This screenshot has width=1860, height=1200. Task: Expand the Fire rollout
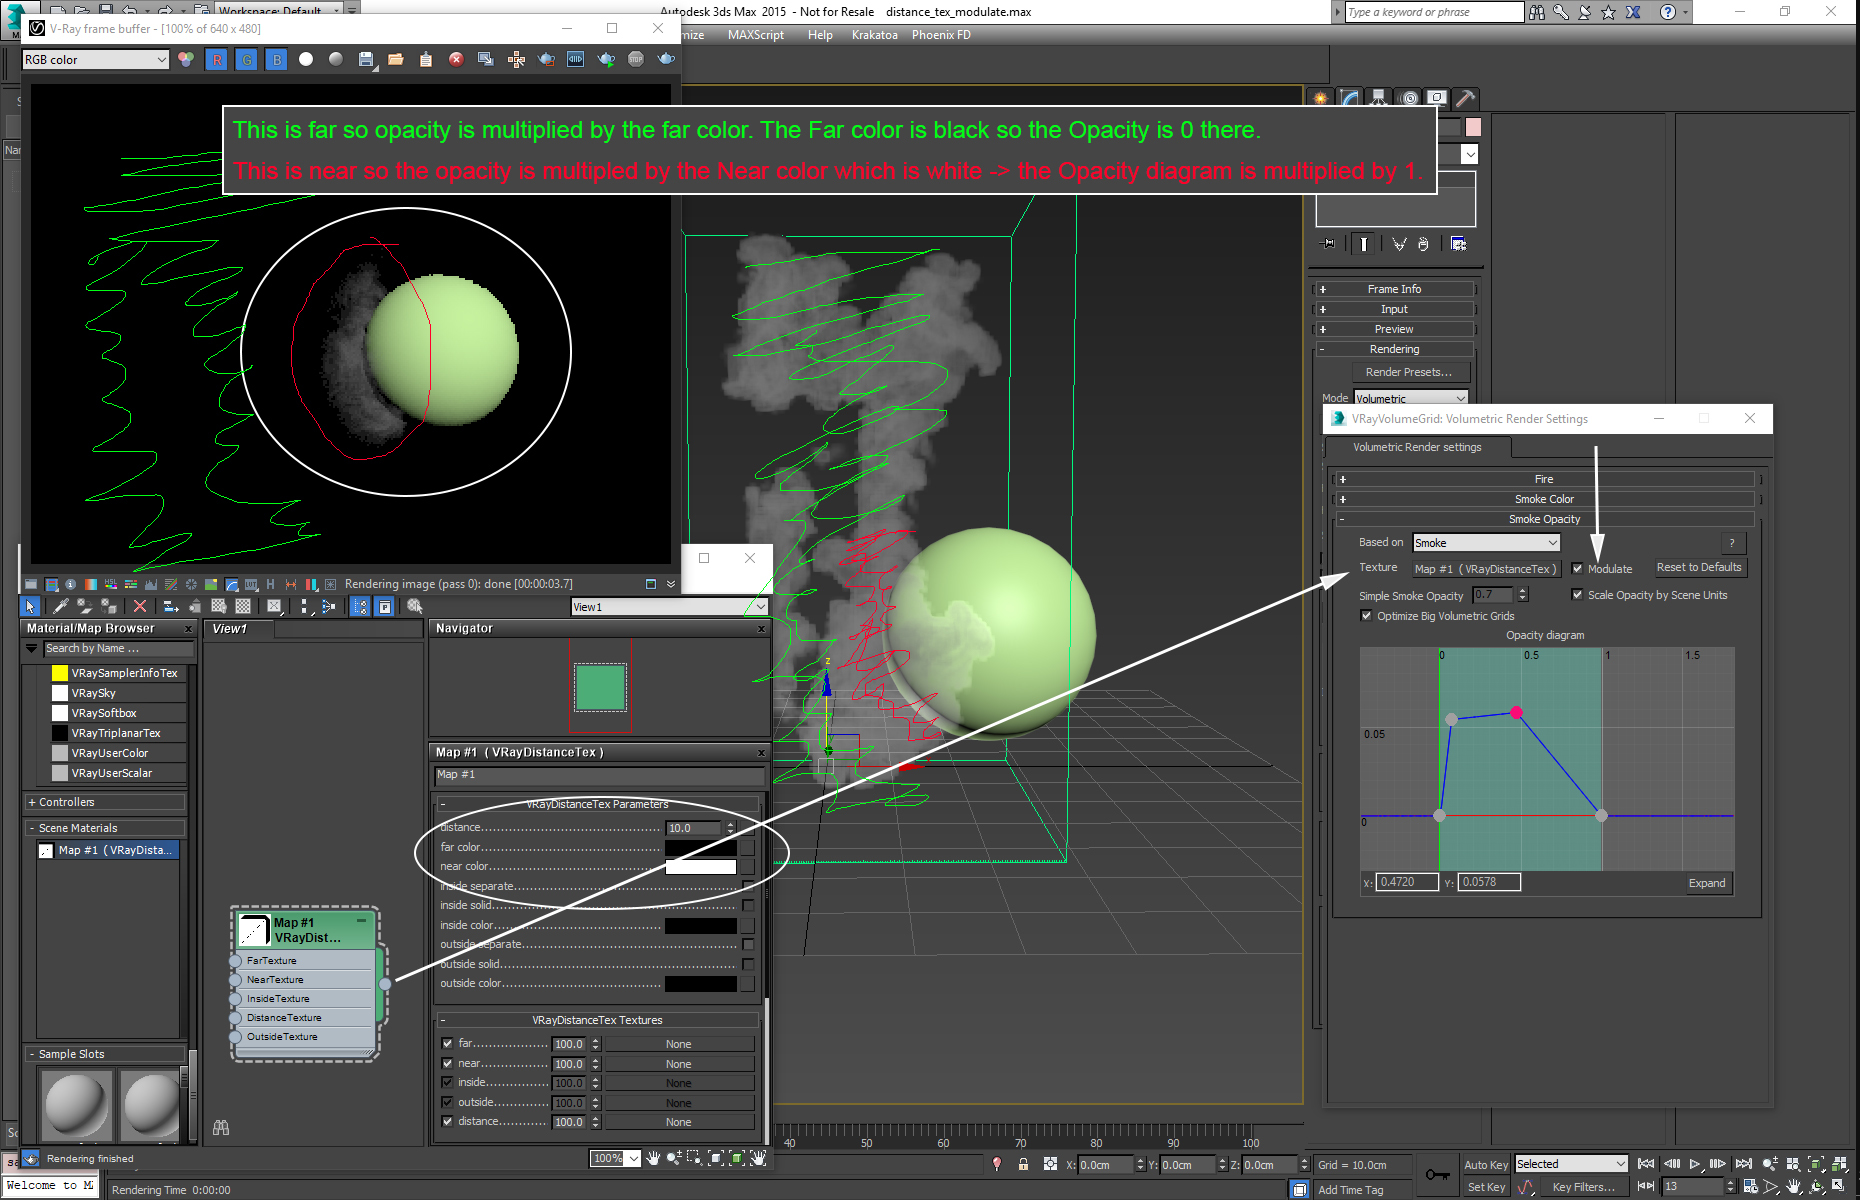pos(1545,479)
